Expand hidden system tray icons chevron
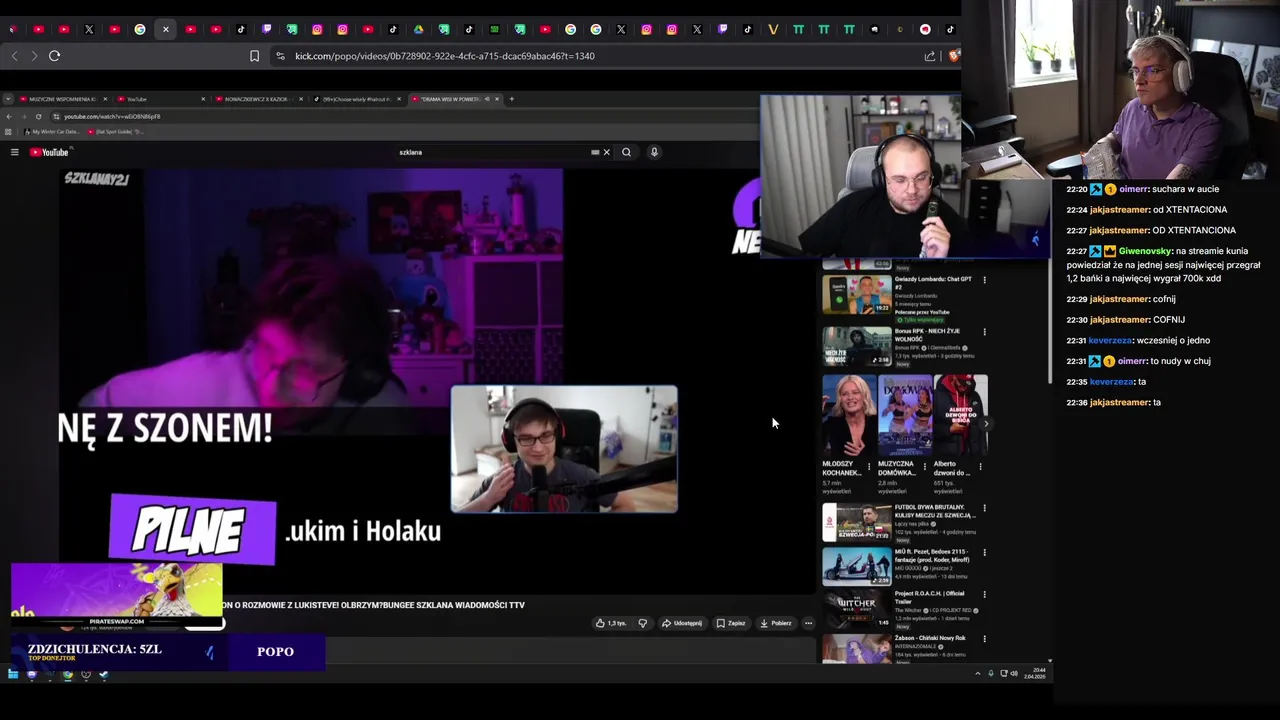 (x=978, y=673)
